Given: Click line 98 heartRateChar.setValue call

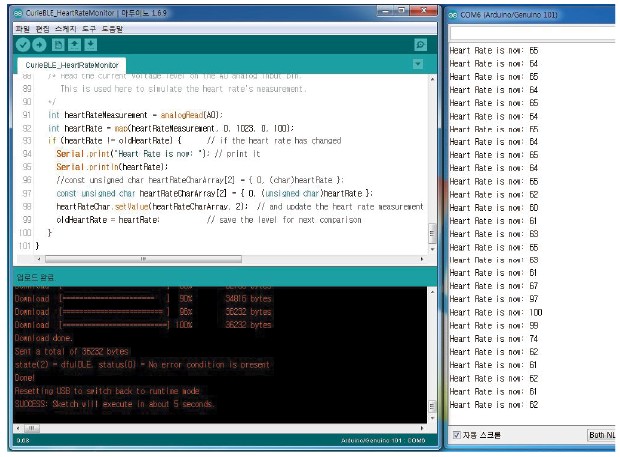Looking at the screenshot, I should [x=152, y=207].
